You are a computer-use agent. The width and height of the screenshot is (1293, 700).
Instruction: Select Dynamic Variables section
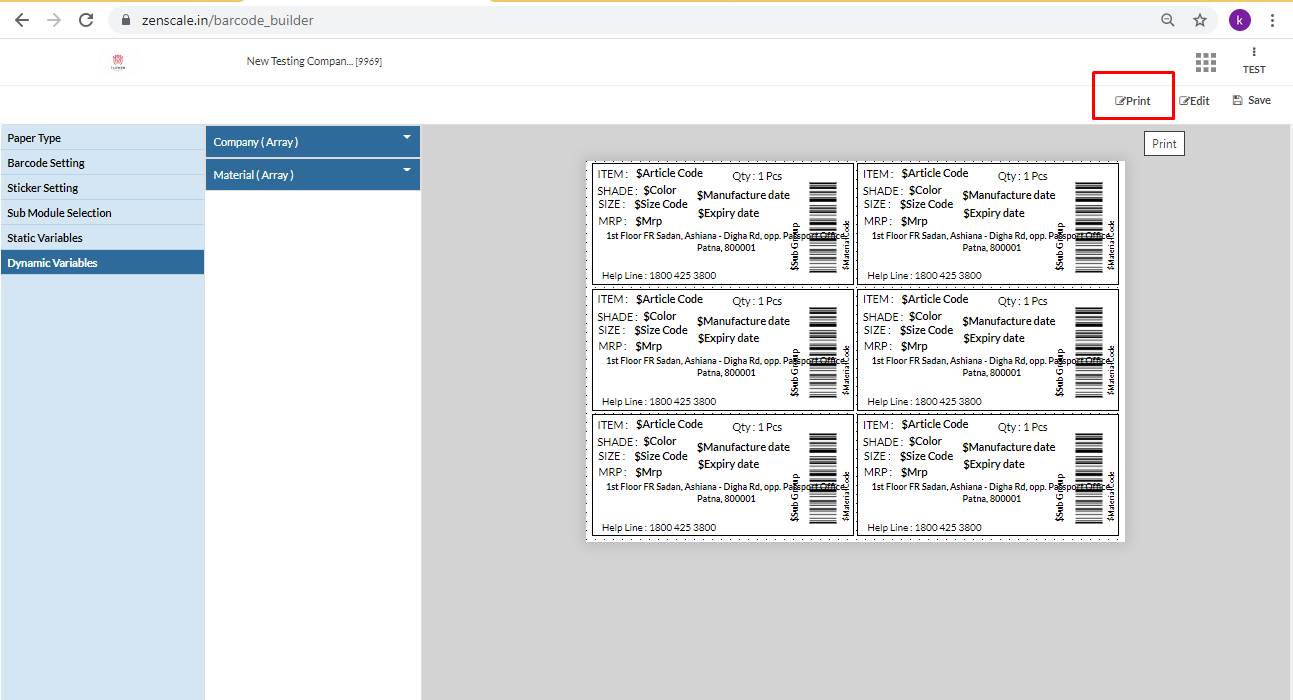tap(102, 263)
